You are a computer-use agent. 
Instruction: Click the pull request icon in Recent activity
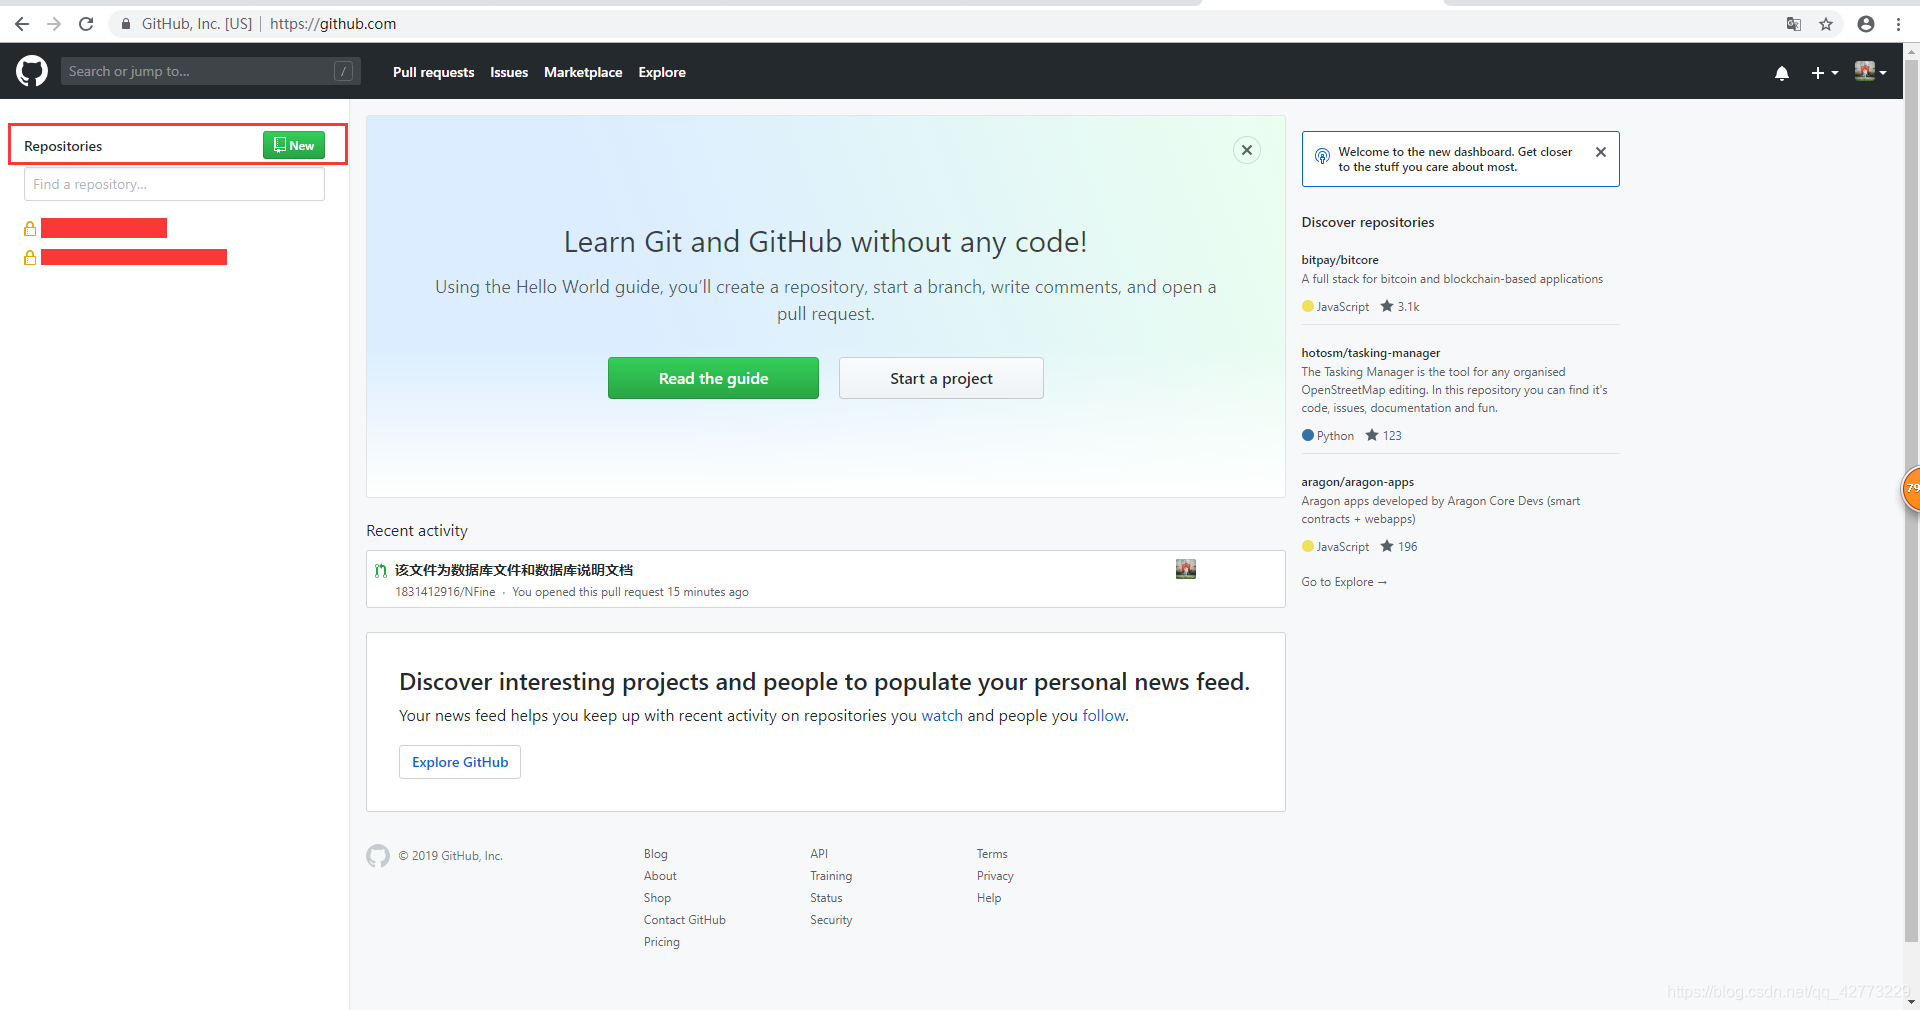click(381, 570)
